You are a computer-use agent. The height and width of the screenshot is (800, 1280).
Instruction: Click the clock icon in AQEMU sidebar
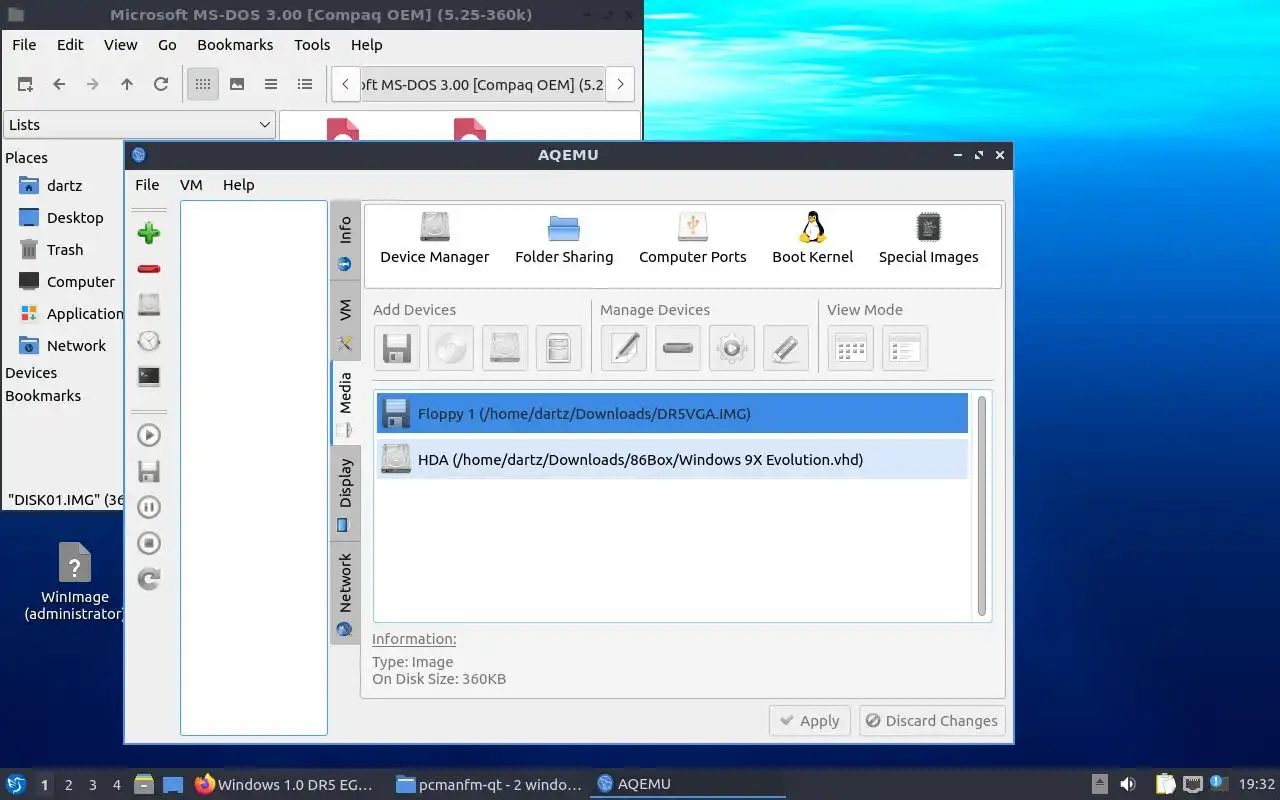click(x=149, y=341)
